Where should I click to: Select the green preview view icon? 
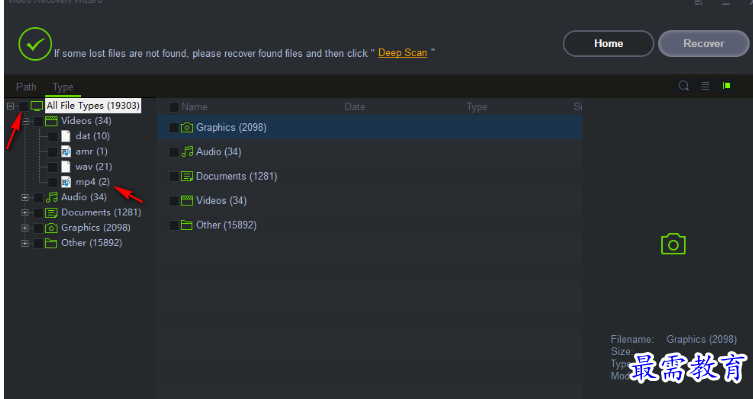(727, 85)
